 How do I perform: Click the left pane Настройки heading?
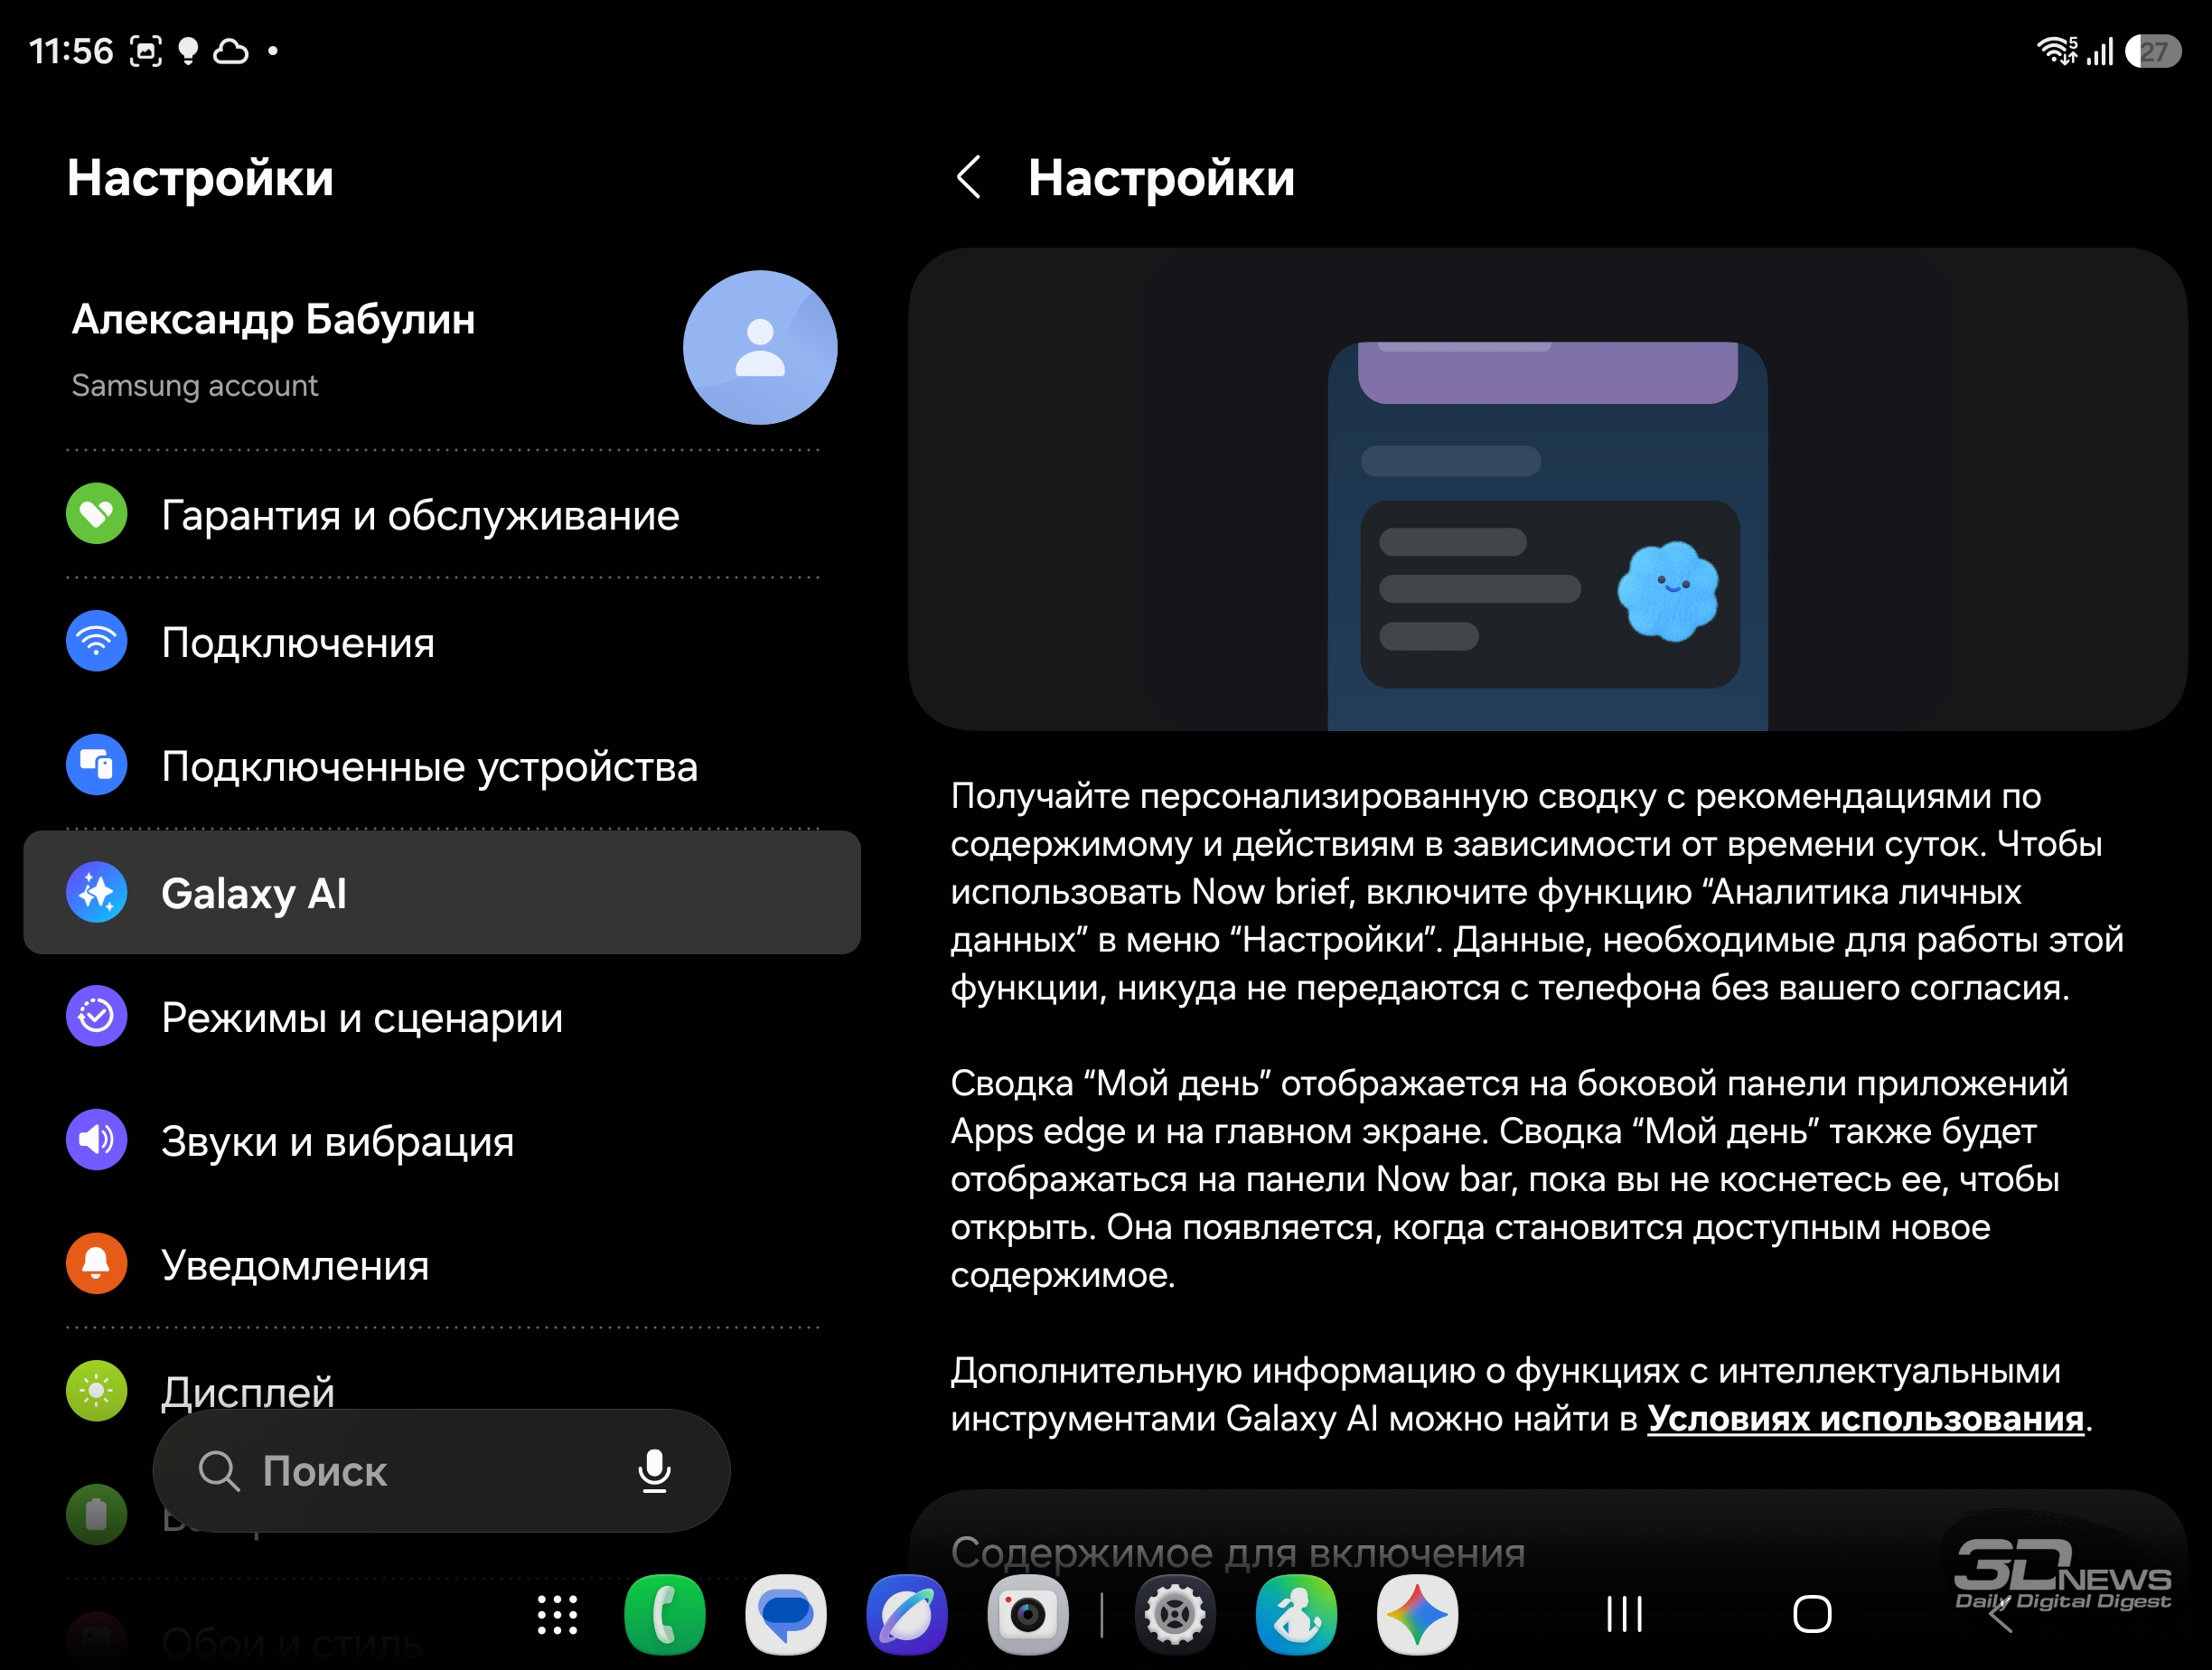[x=200, y=178]
